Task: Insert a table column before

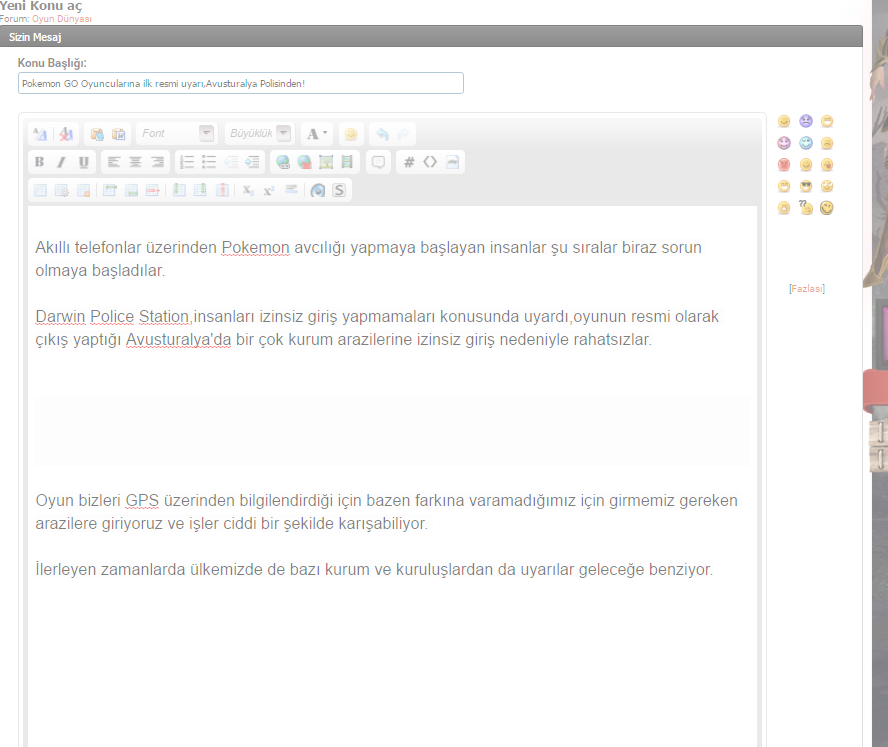Action: pos(179,190)
